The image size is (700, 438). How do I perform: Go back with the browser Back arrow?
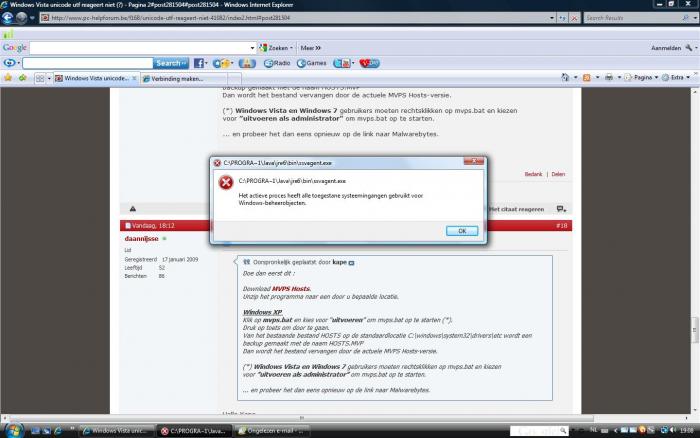(8, 18)
